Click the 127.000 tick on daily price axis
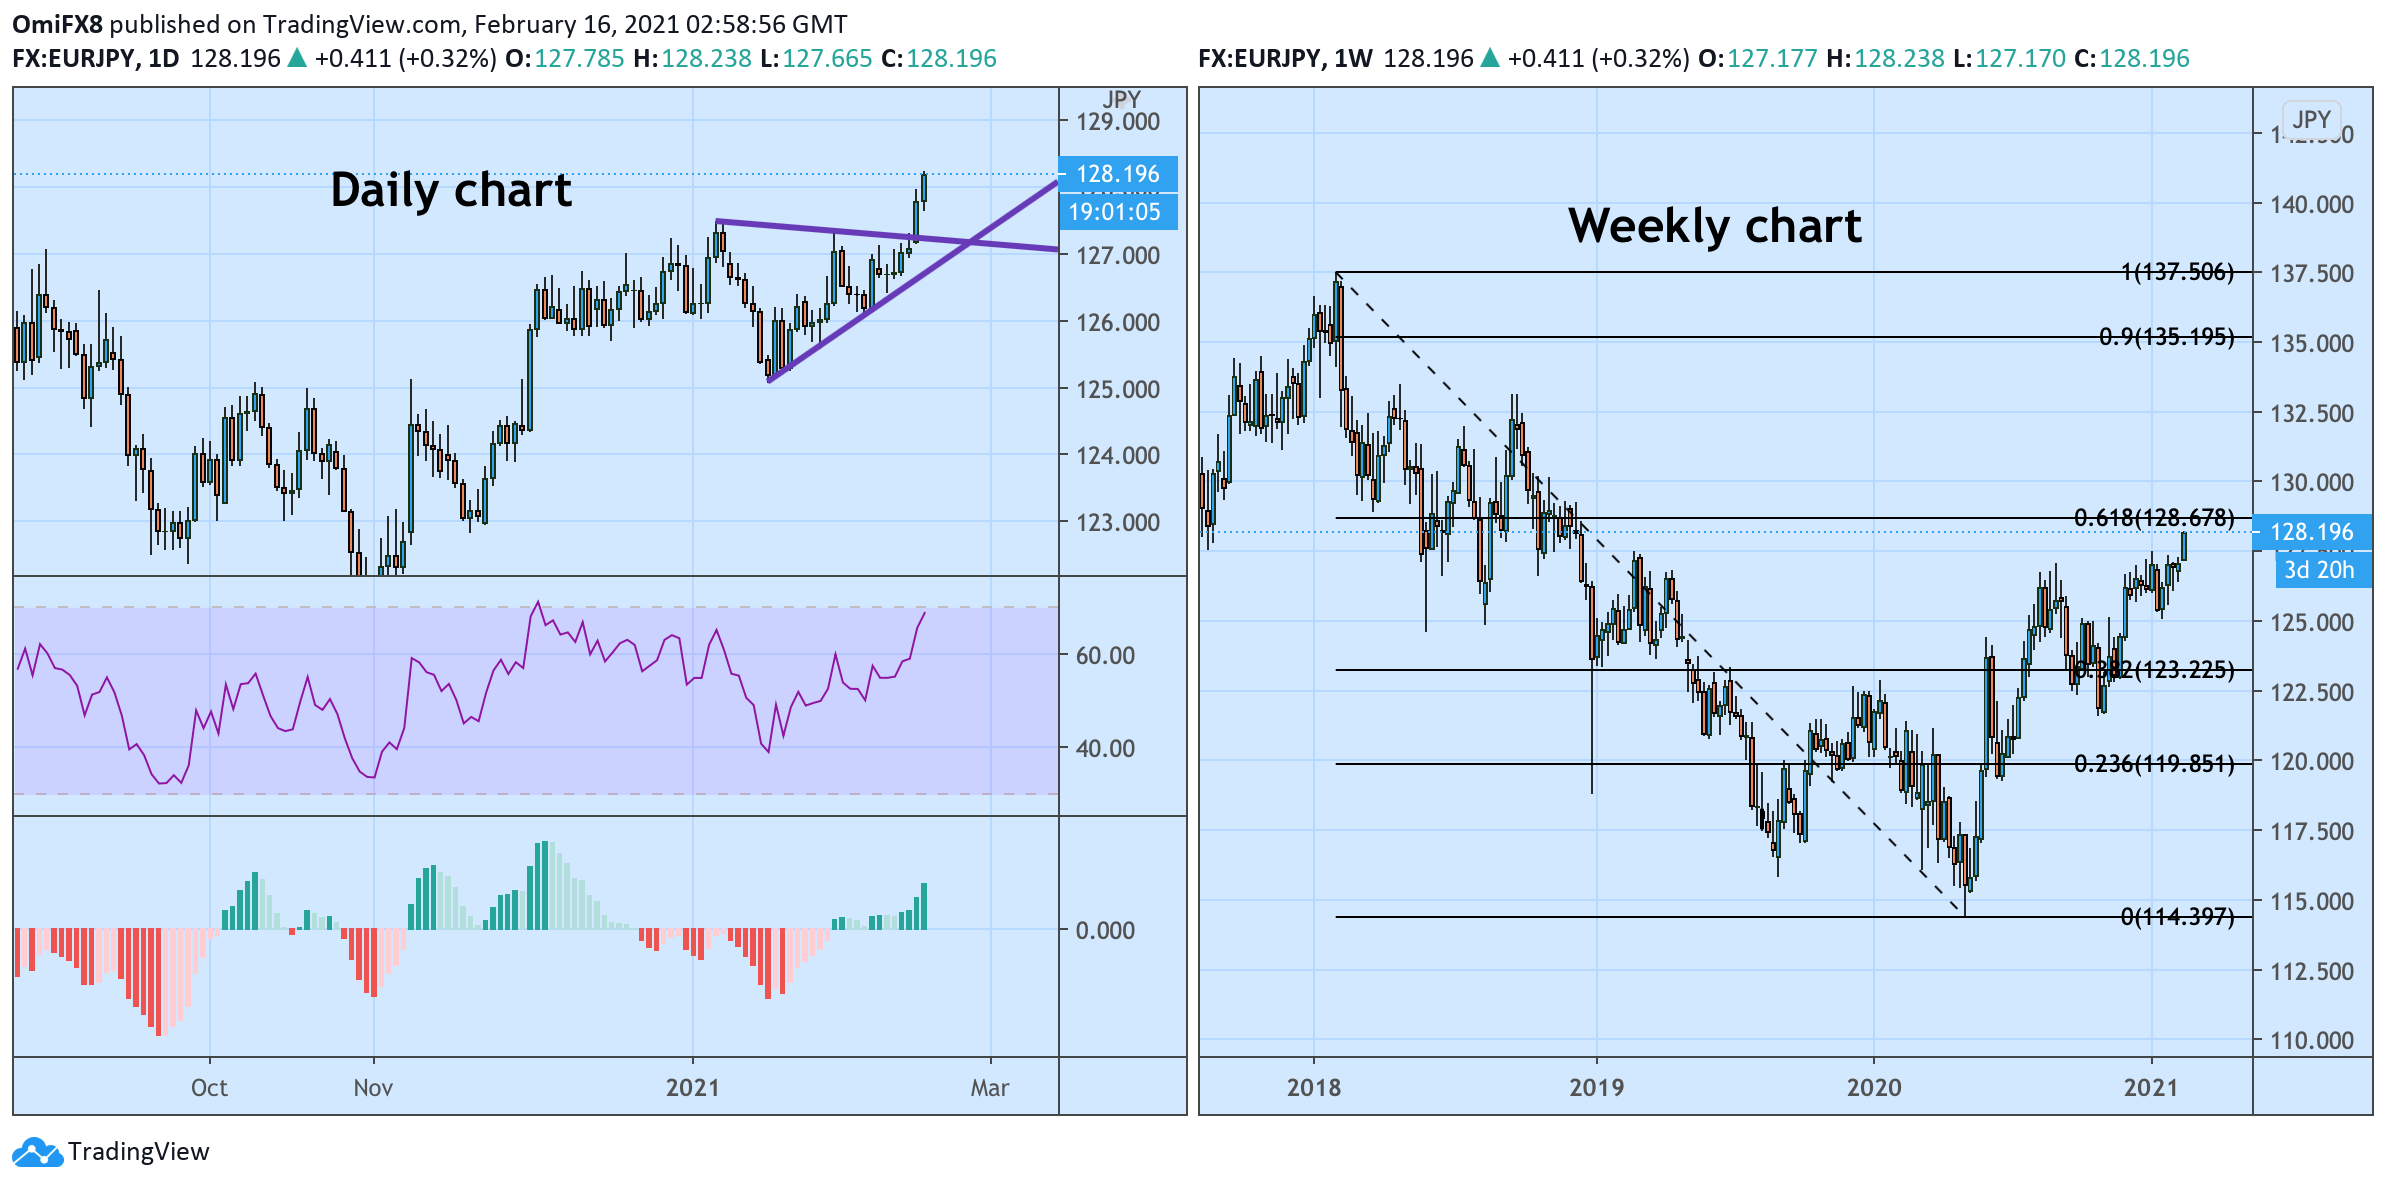 pyautogui.click(x=1118, y=256)
